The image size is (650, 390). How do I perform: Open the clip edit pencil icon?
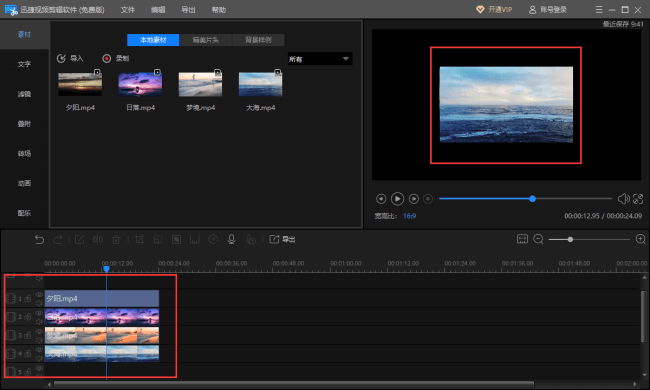click(79, 240)
